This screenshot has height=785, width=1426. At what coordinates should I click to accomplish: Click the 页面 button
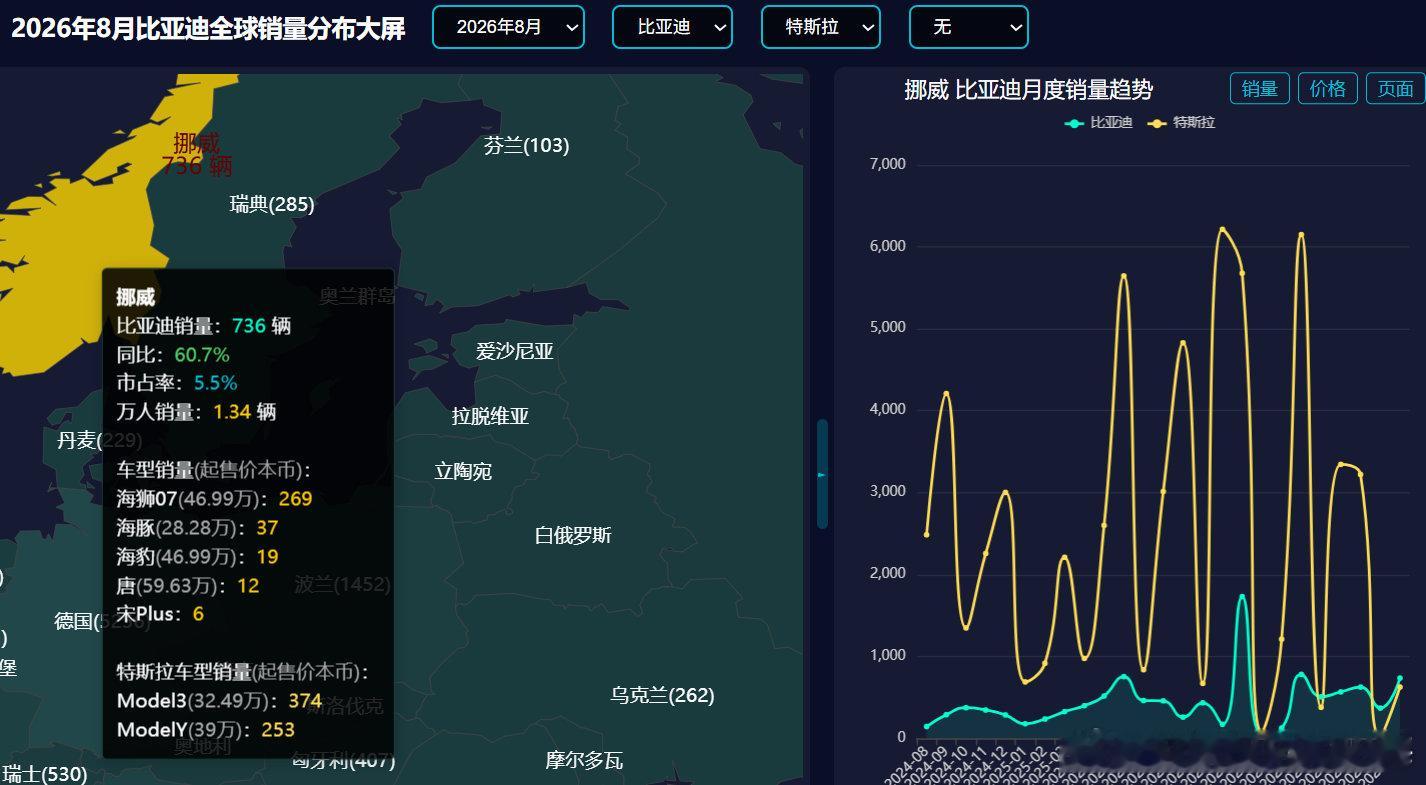pos(1395,89)
